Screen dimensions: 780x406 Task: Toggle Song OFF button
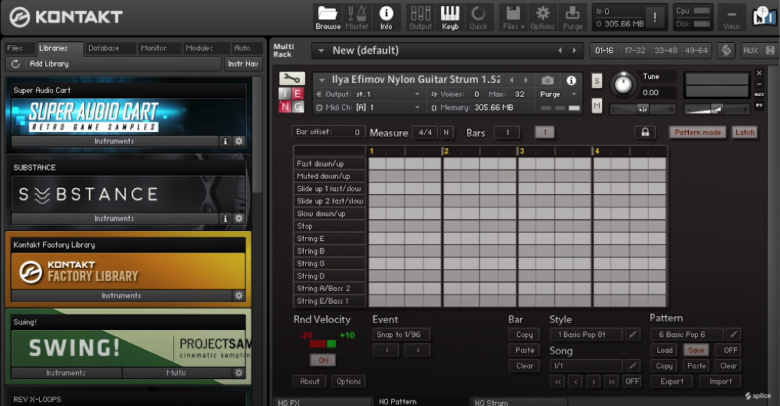632,382
